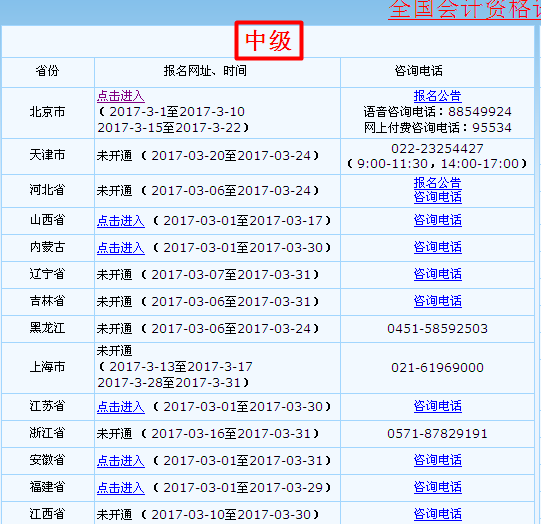Select the 上海市 province cell
This screenshot has height=524, width=541.
pos(47,367)
